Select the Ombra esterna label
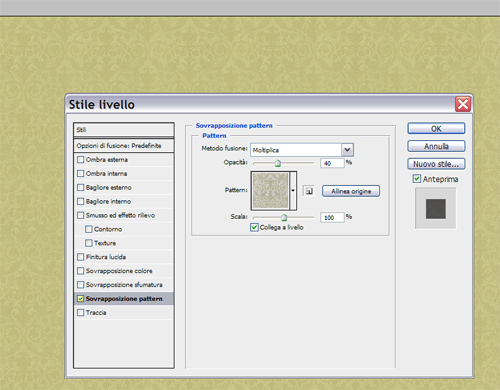This screenshot has width=500, height=390. coord(107,160)
